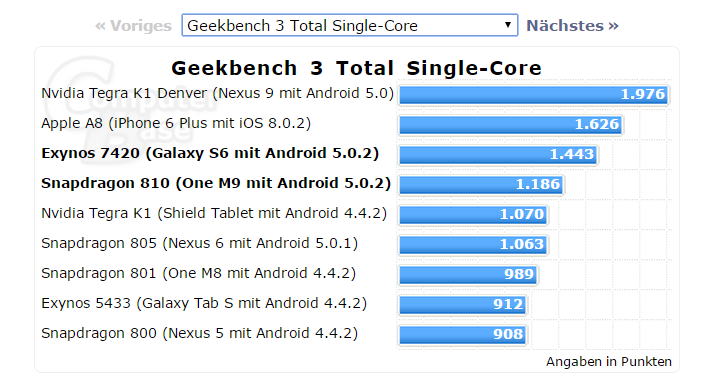Go to the Nächstes » chart
The height and width of the screenshot is (378, 701).
(x=572, y=25)
